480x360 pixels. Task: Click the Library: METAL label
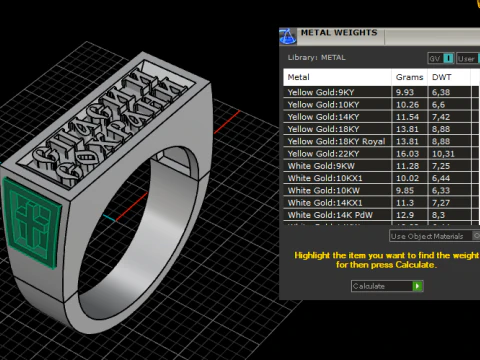click(316, 57)
